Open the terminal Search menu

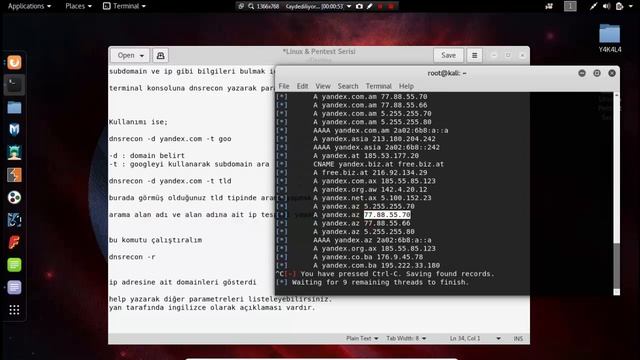click(348, 86)
